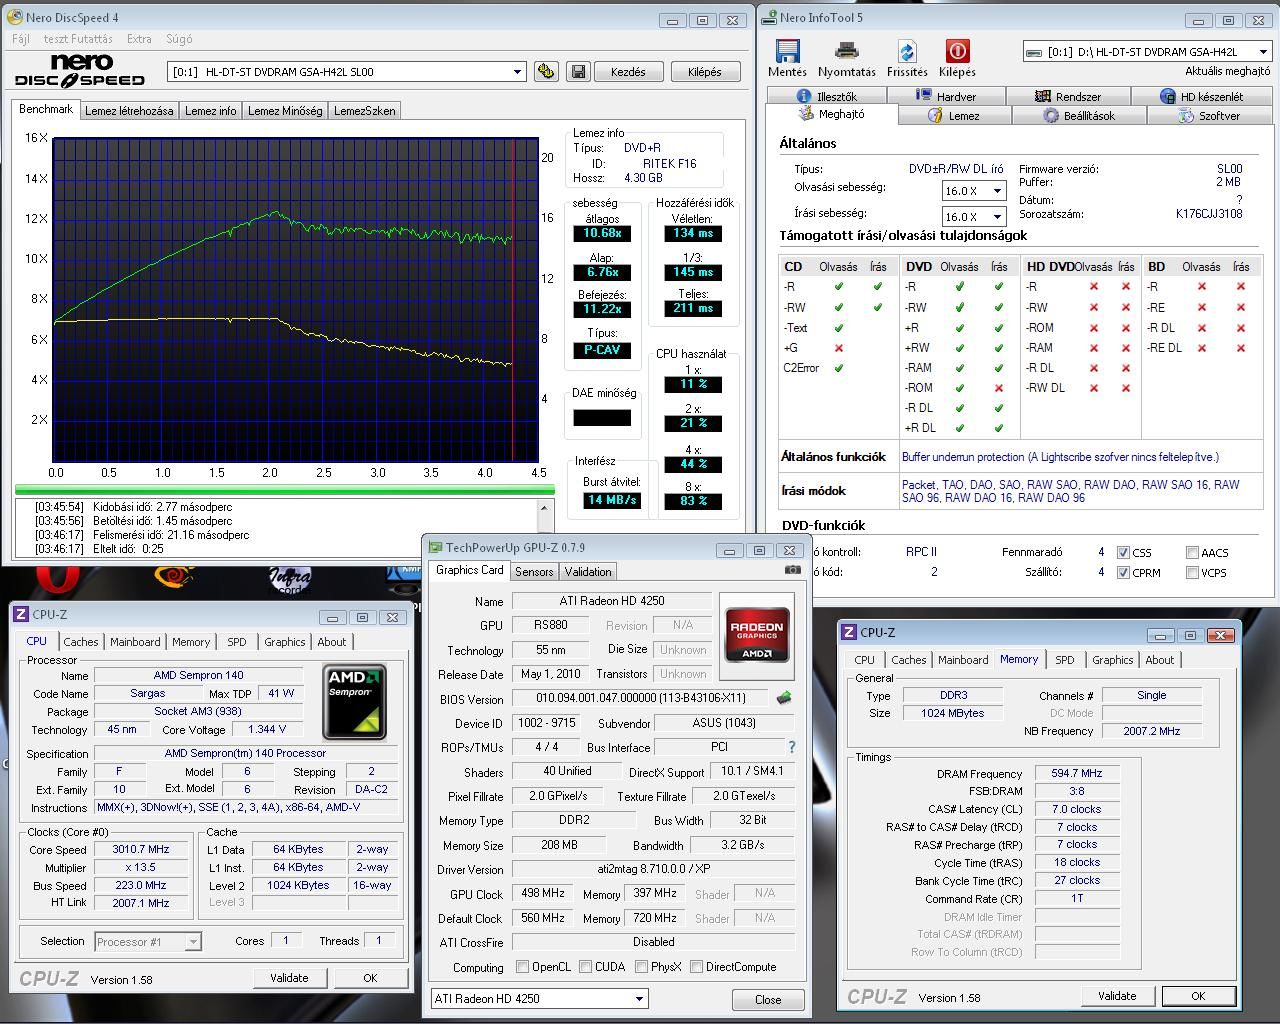The width and height of the screenshot is (1280, 1024).
Task: Click the swirl desktop icon beside Opera
Action: (x=174, y=577)
